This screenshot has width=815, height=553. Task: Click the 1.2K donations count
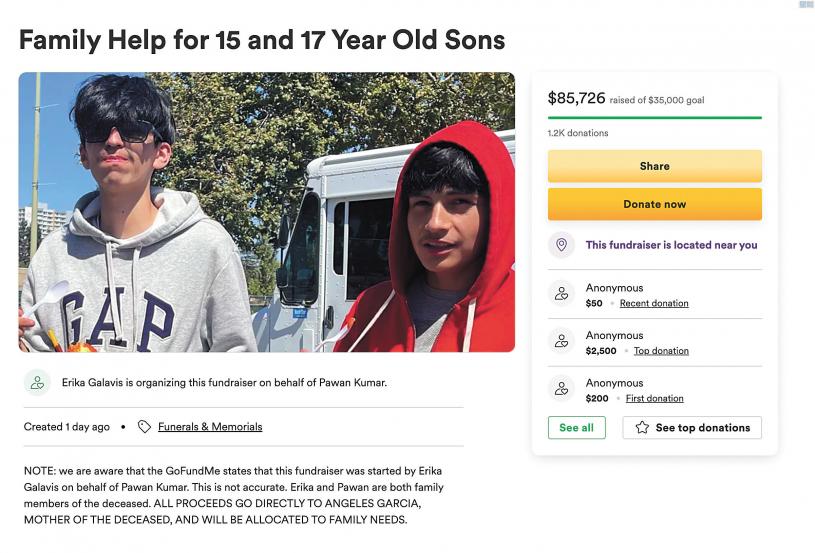click(x=578, y=133)
